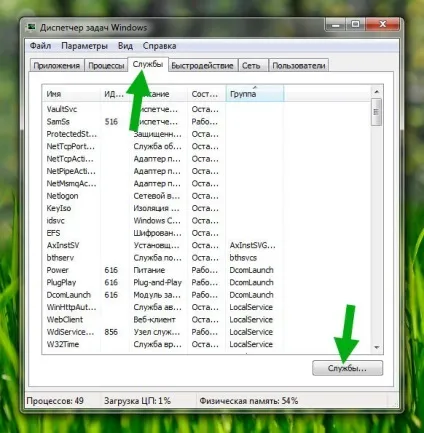Screen dimensions: 424x433
Task: Click the Веб-клиент description cell
Action: tap(154, 319)
